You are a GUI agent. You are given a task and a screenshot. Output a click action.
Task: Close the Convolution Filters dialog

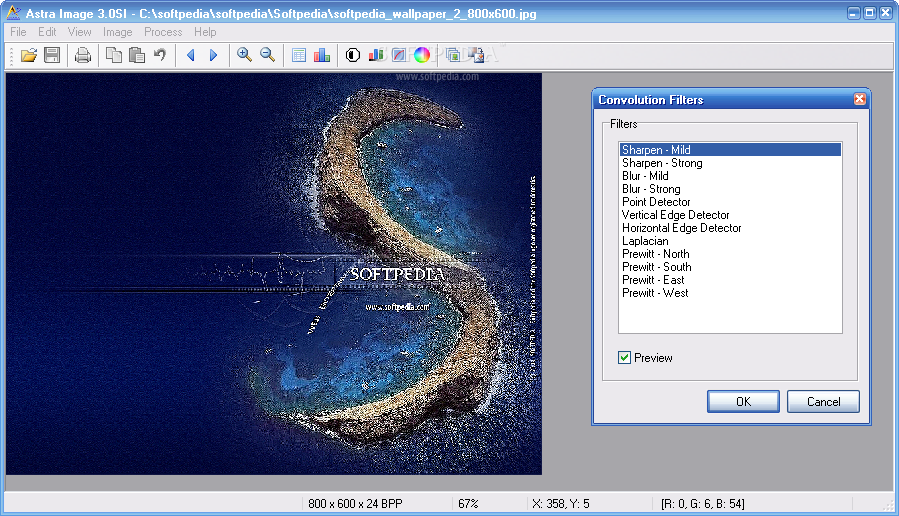click(x=859, y=99)
